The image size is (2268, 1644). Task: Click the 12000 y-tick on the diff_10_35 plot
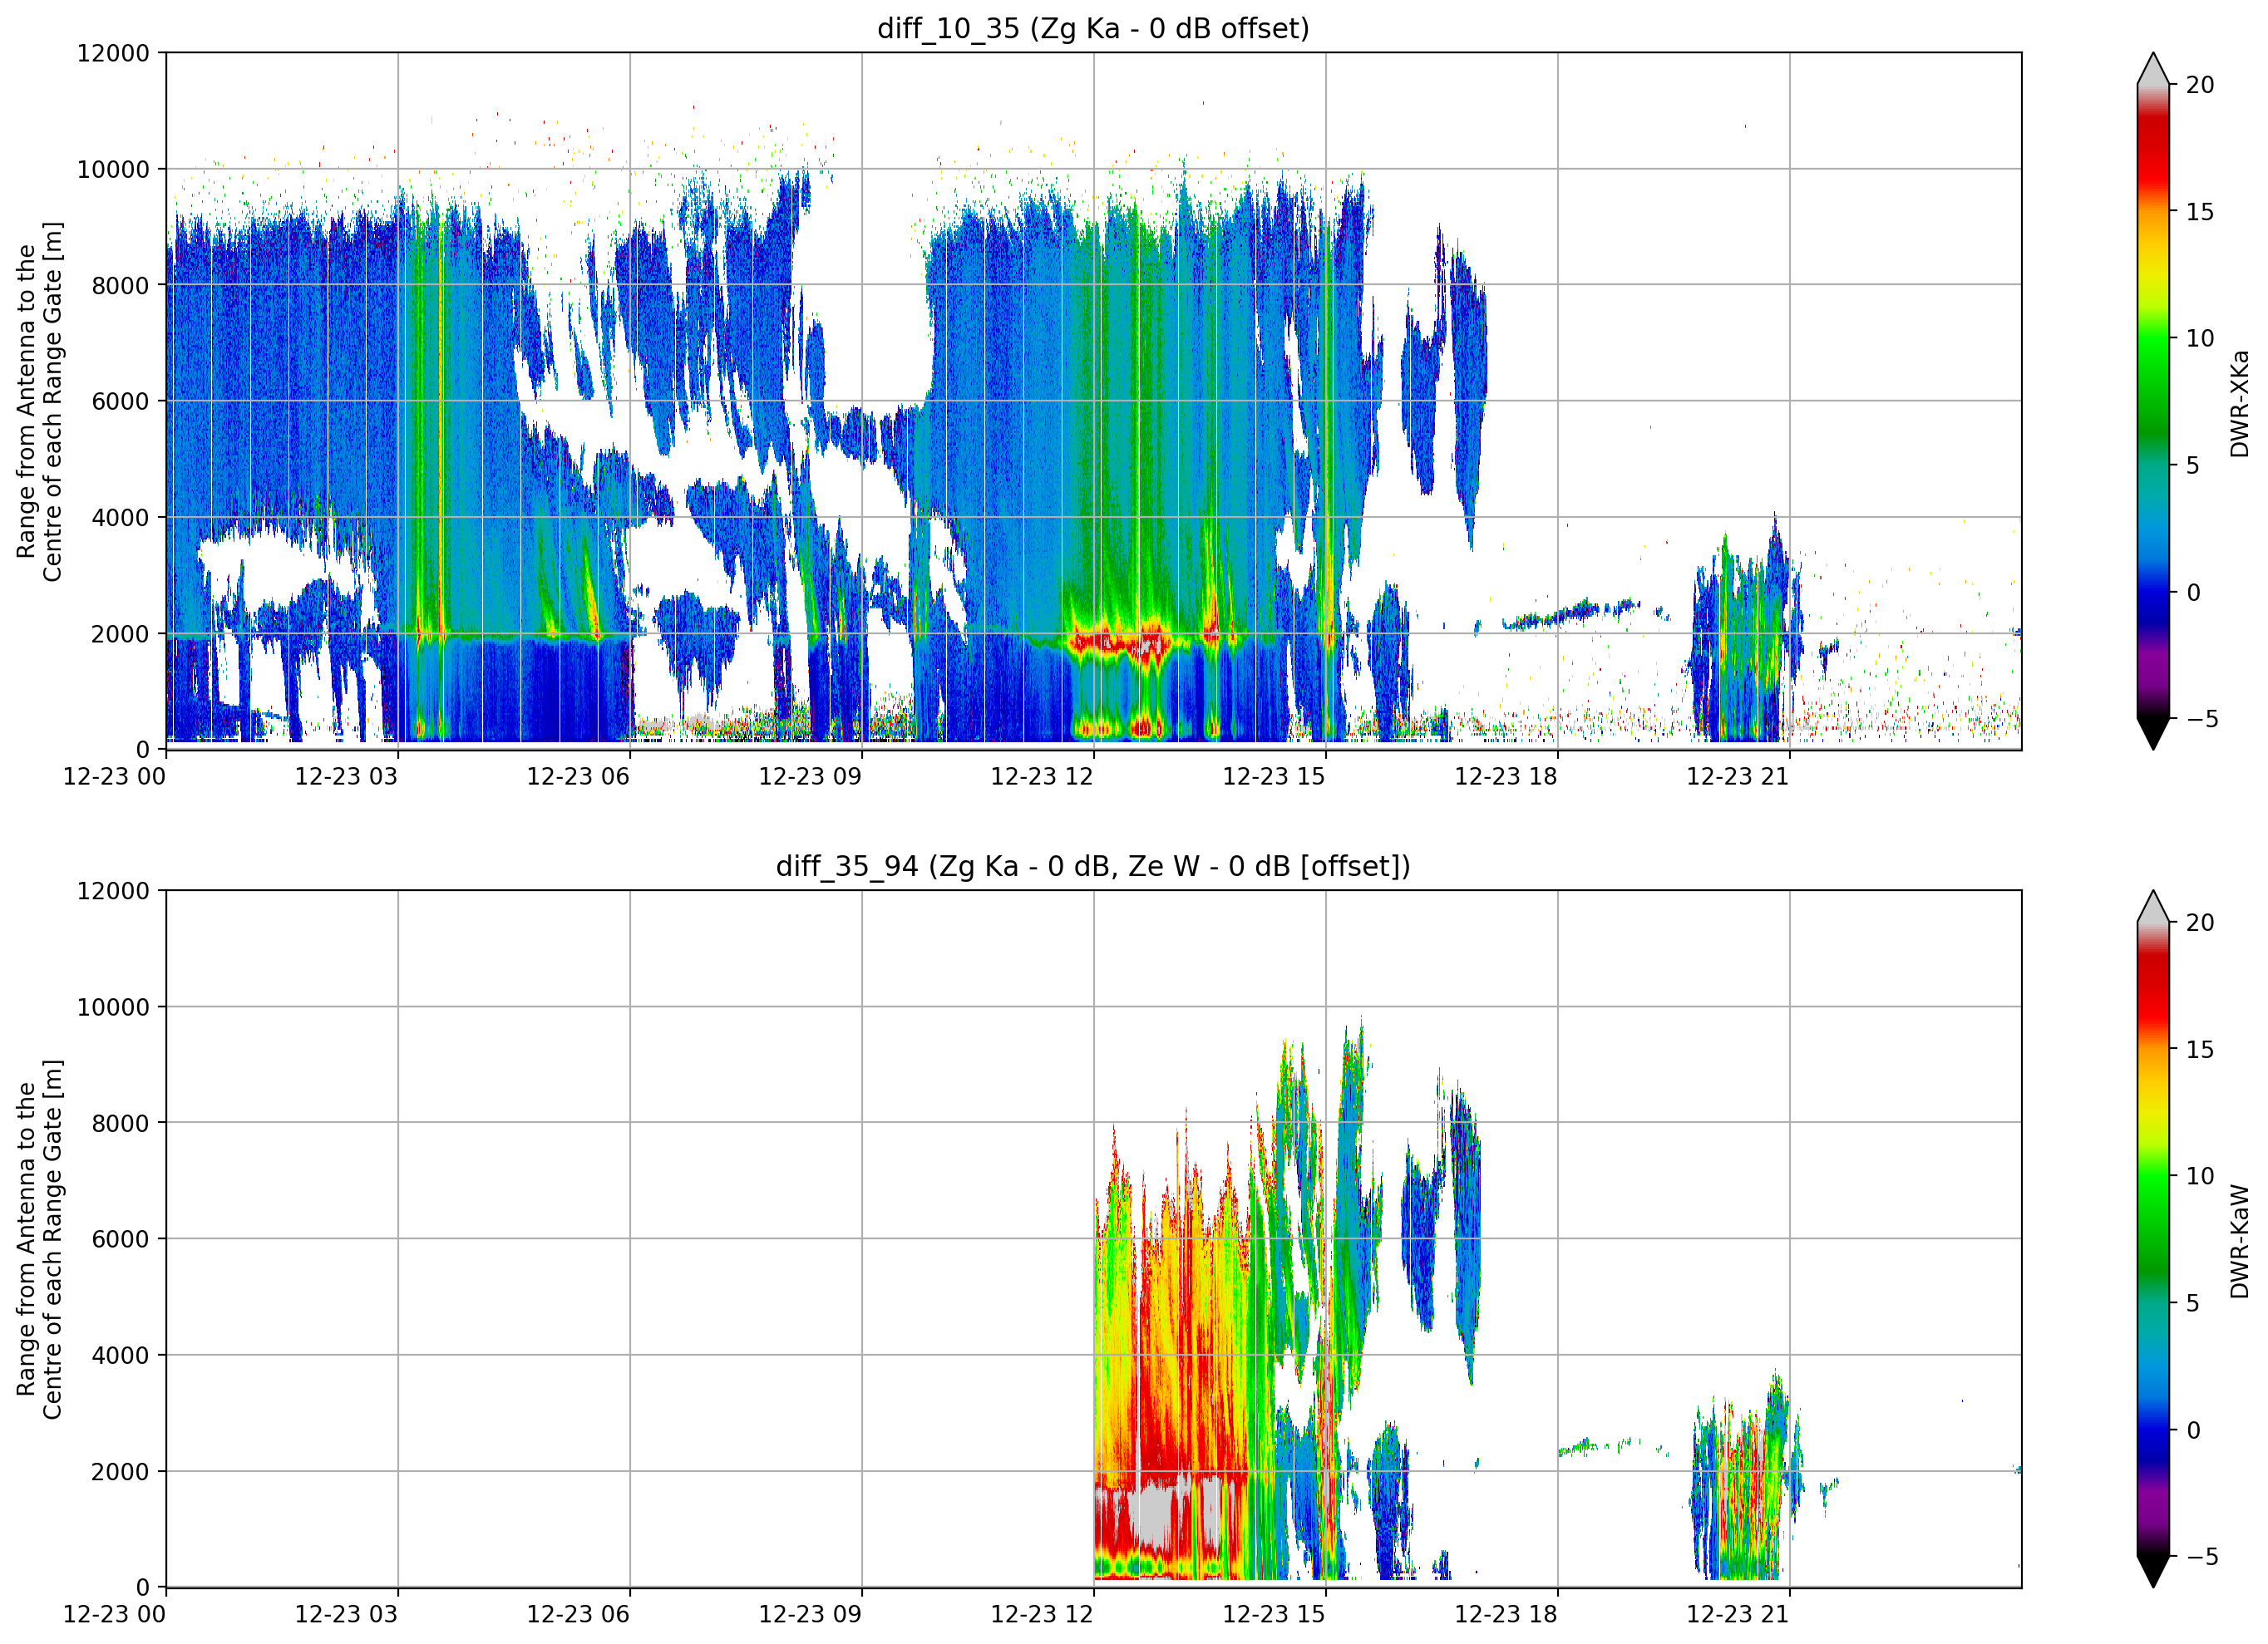[x=113, y=53]
